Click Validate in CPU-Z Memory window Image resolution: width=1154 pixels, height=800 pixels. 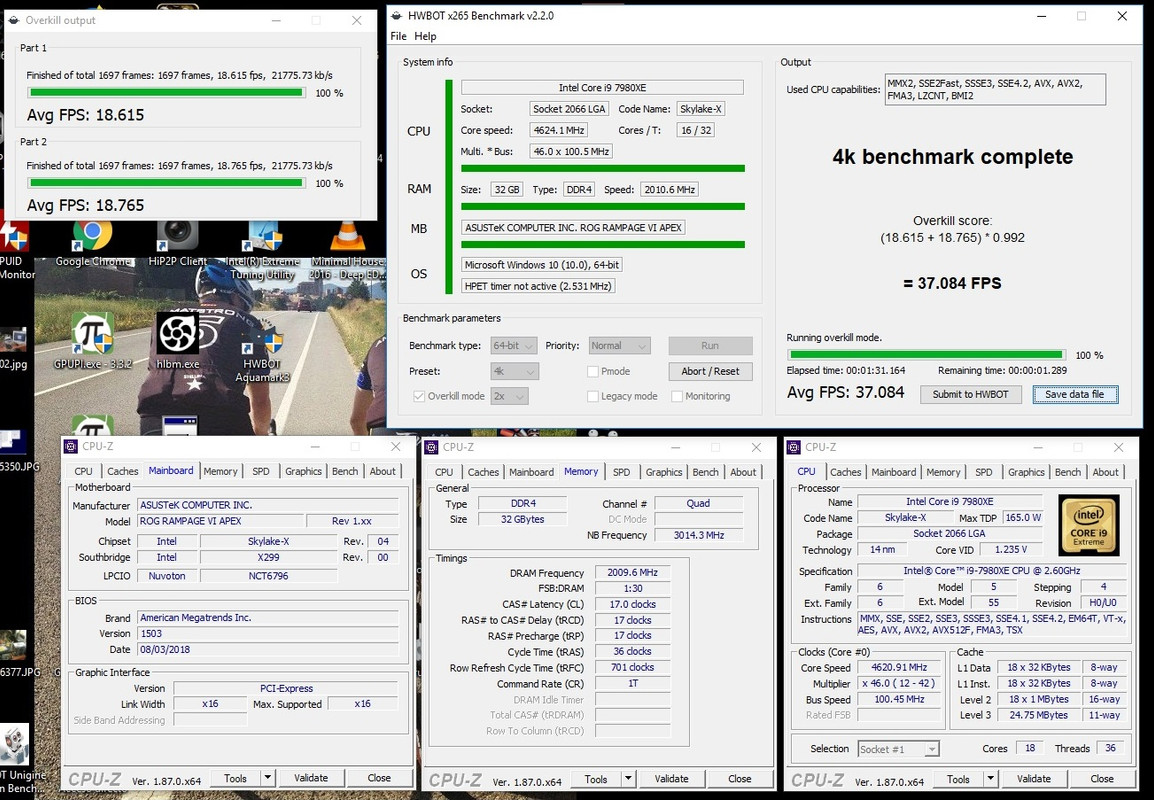[671, 778]
